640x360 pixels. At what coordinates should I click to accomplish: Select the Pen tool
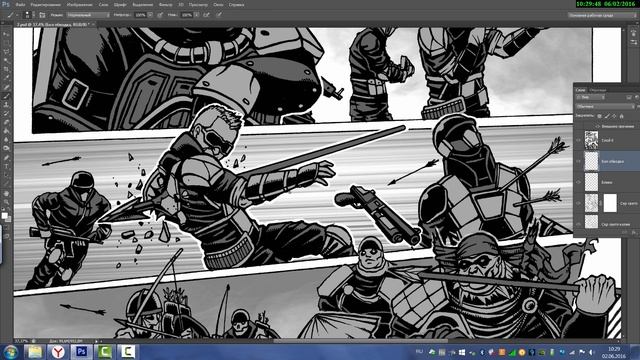pyautogui.click(x=7, y=158)
